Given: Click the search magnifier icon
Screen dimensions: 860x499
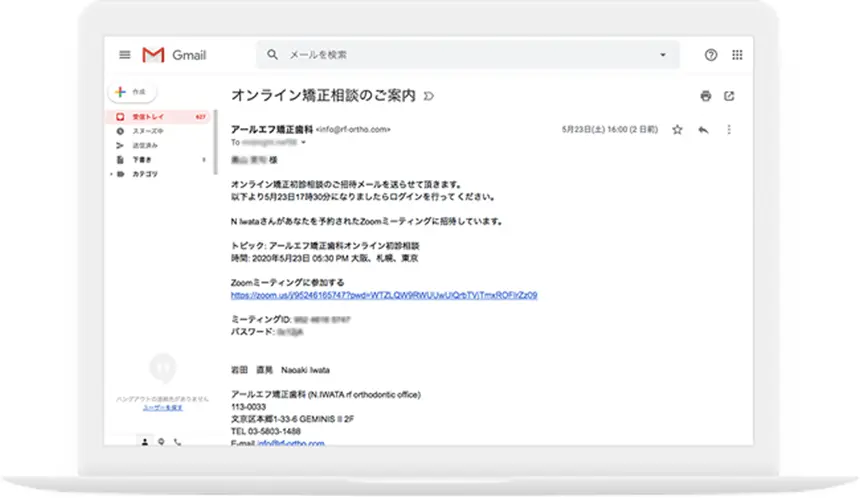Looking at the screenshot, I should 272,55.
